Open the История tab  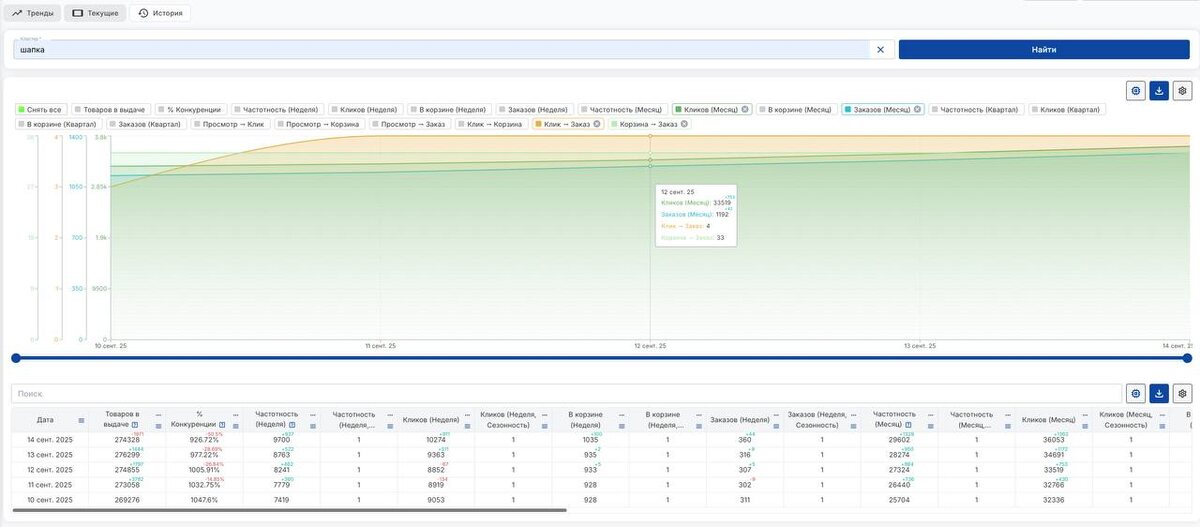pos(160,13)
